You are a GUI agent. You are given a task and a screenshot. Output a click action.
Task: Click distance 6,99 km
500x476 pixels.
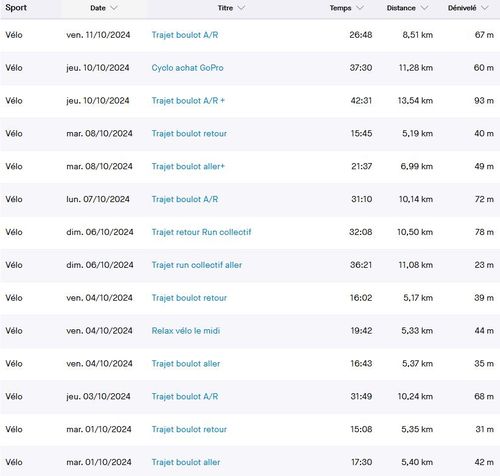point(417,166)
